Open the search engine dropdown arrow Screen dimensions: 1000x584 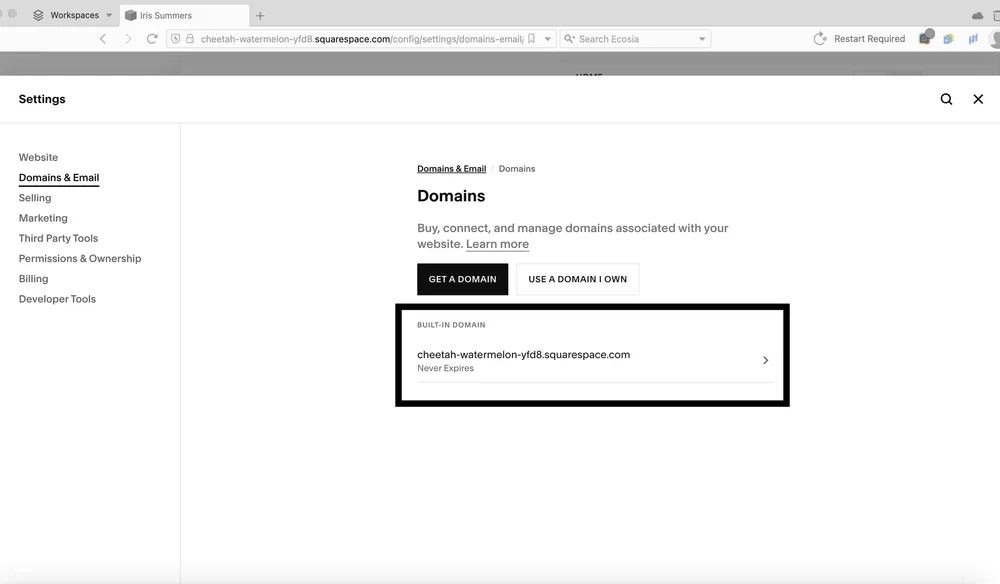point(702,39)
